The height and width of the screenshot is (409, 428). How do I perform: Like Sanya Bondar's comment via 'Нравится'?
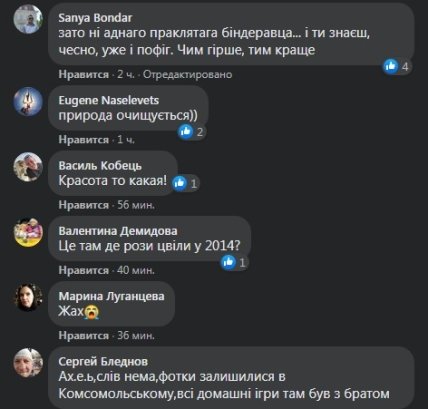[84, 74]
